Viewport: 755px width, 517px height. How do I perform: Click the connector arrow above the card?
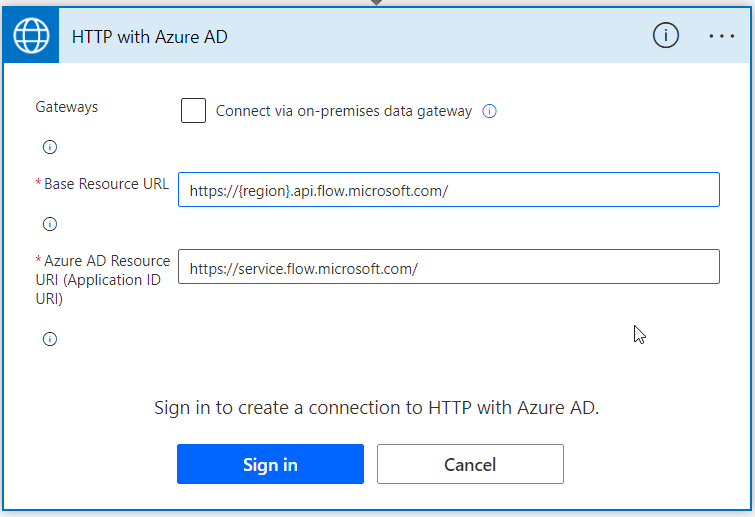(x=377, y=3)
